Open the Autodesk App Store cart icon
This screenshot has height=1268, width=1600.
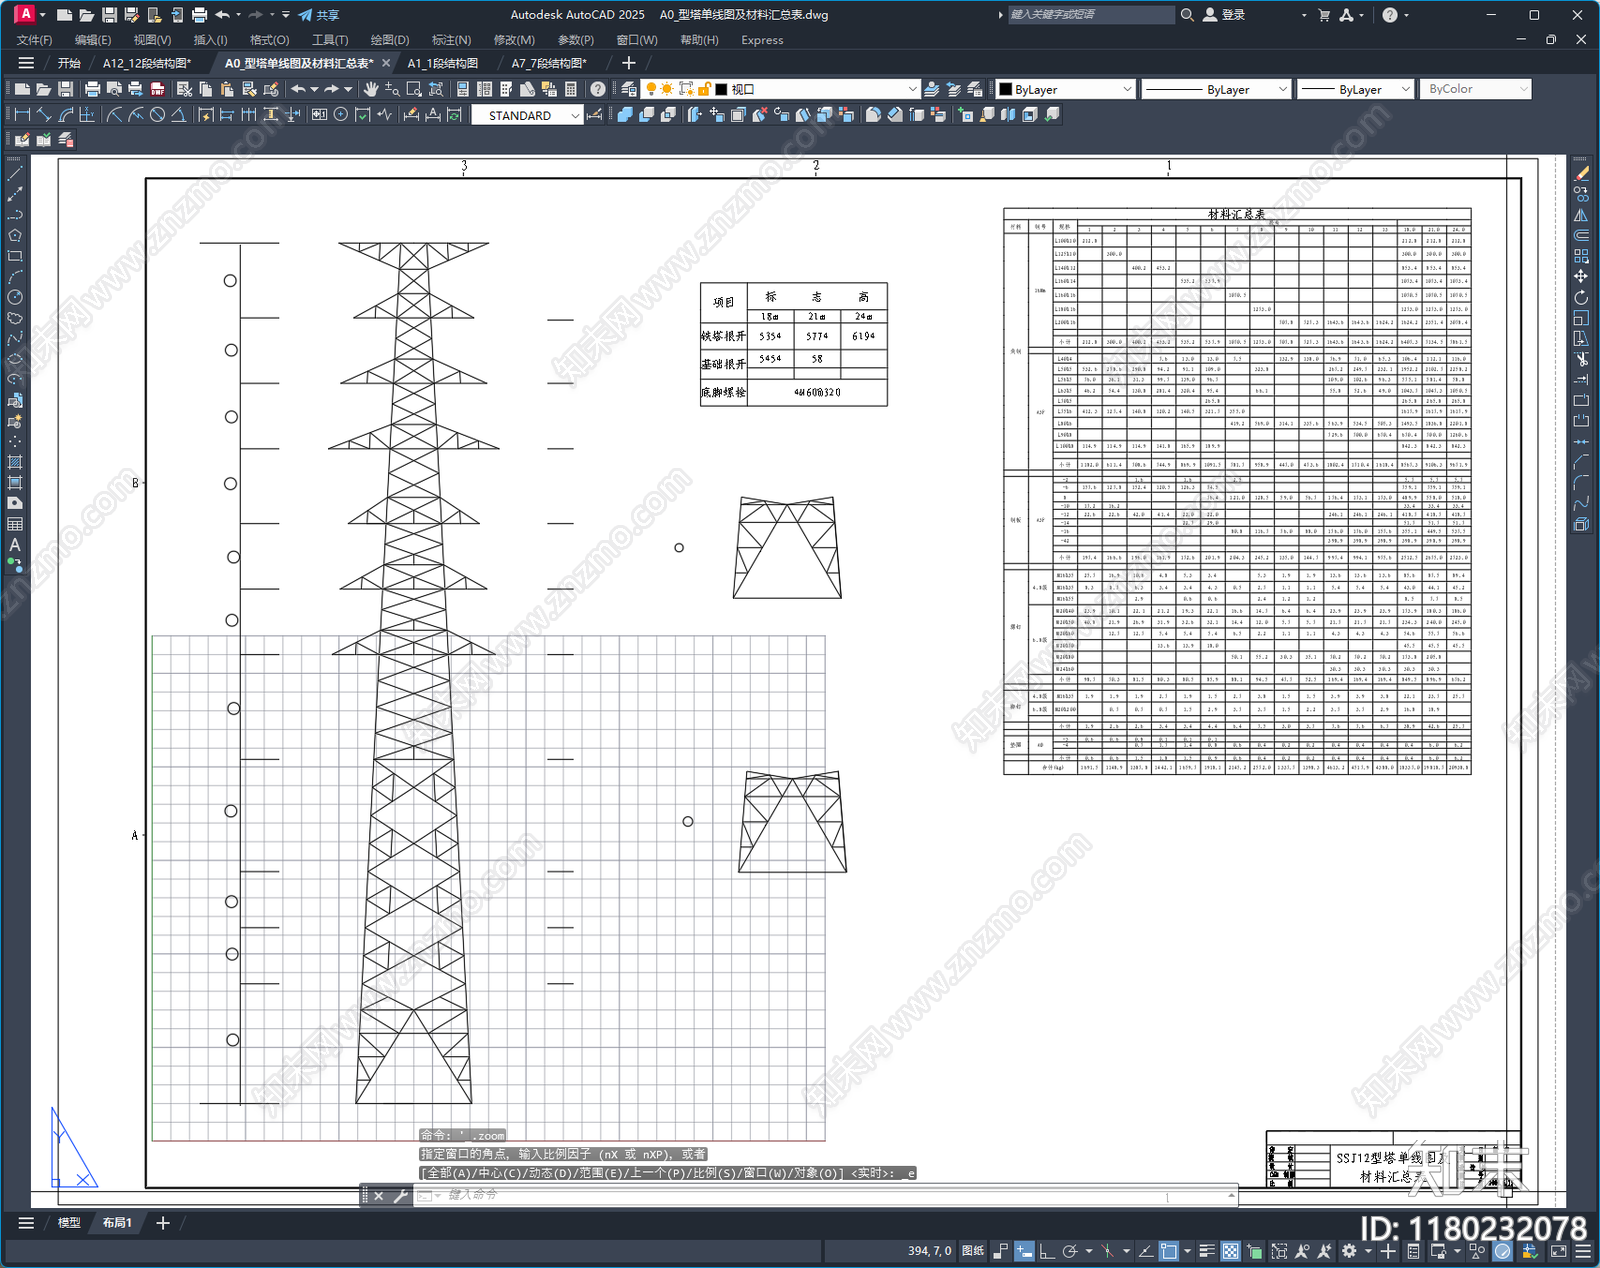[x=1324, y=15]
